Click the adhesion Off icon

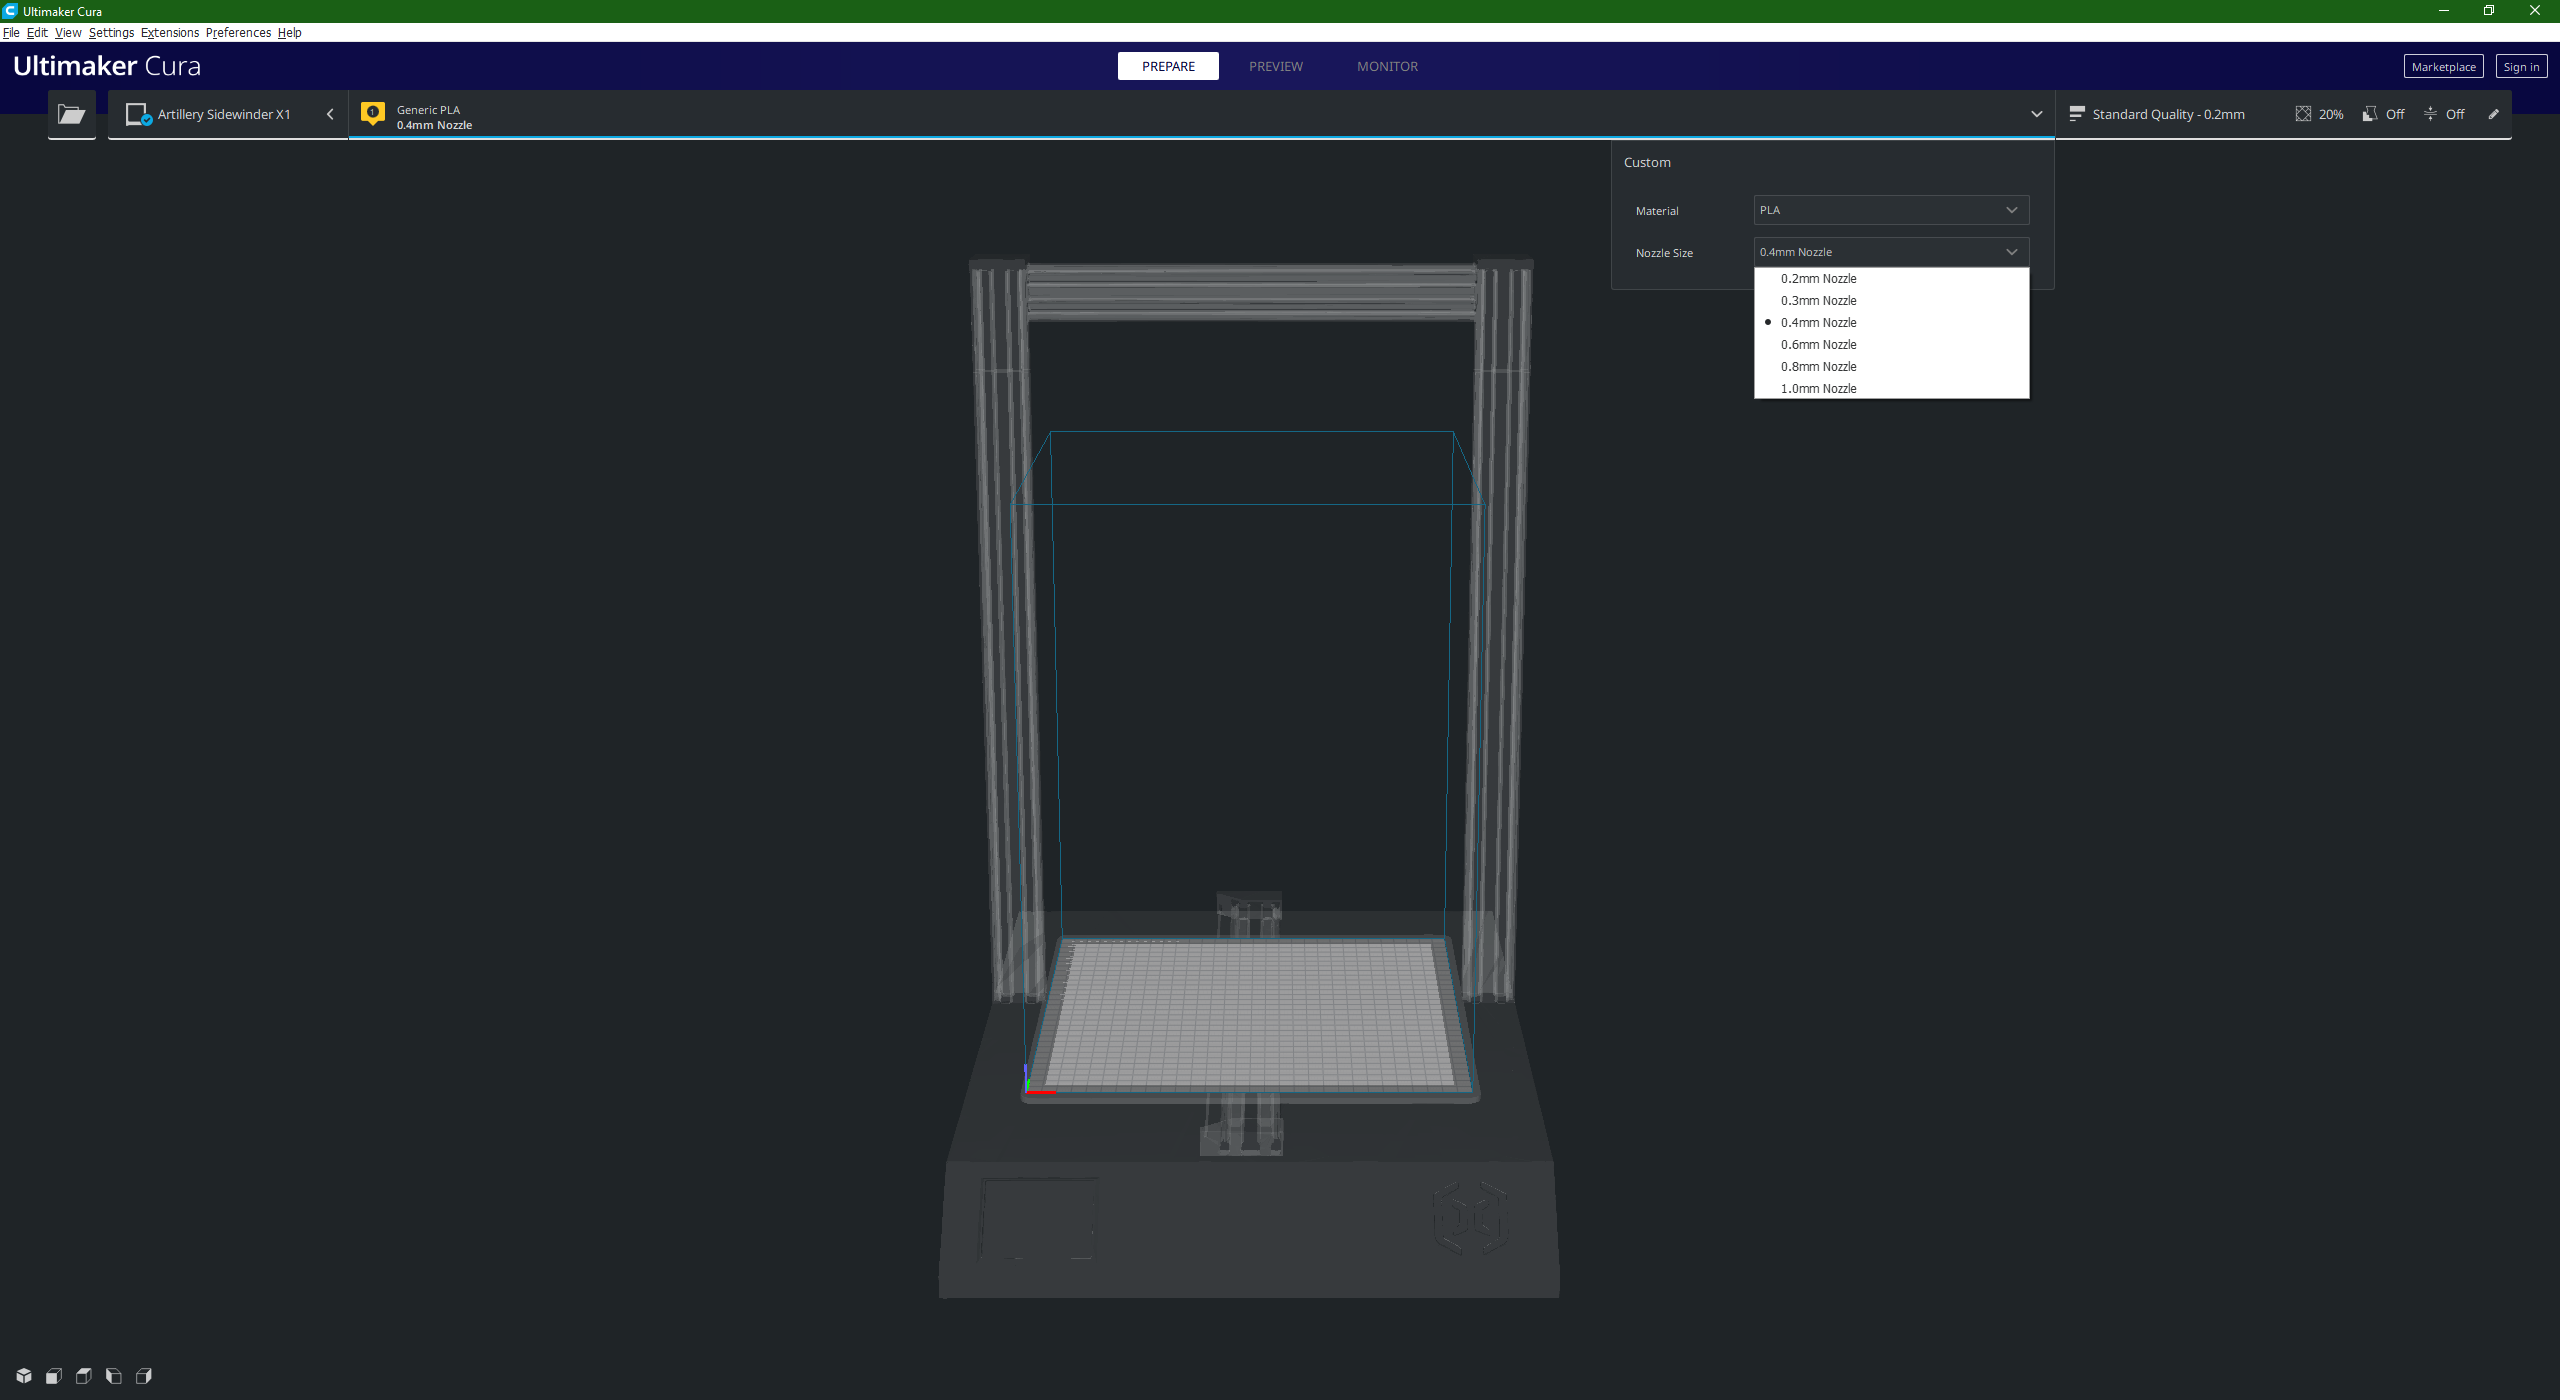pos(2430,114)
